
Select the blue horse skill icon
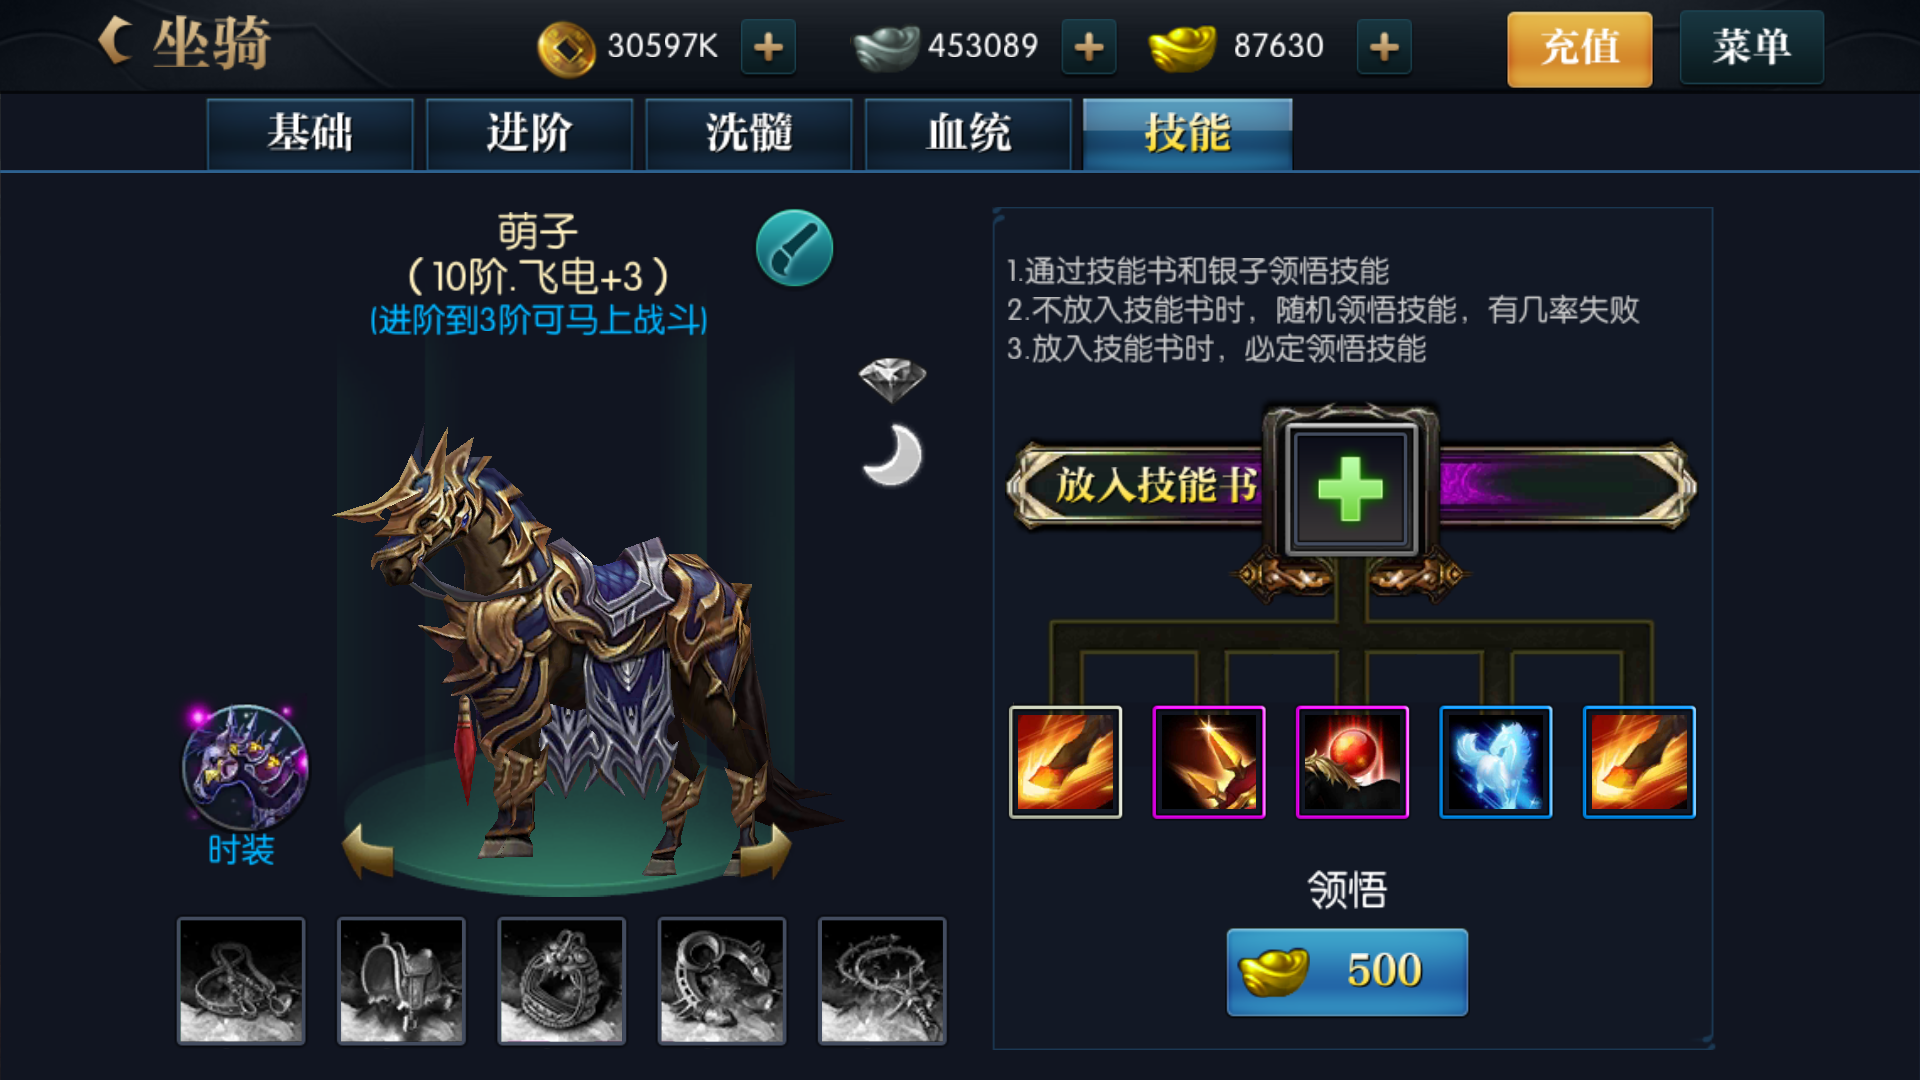point(1495,762)
